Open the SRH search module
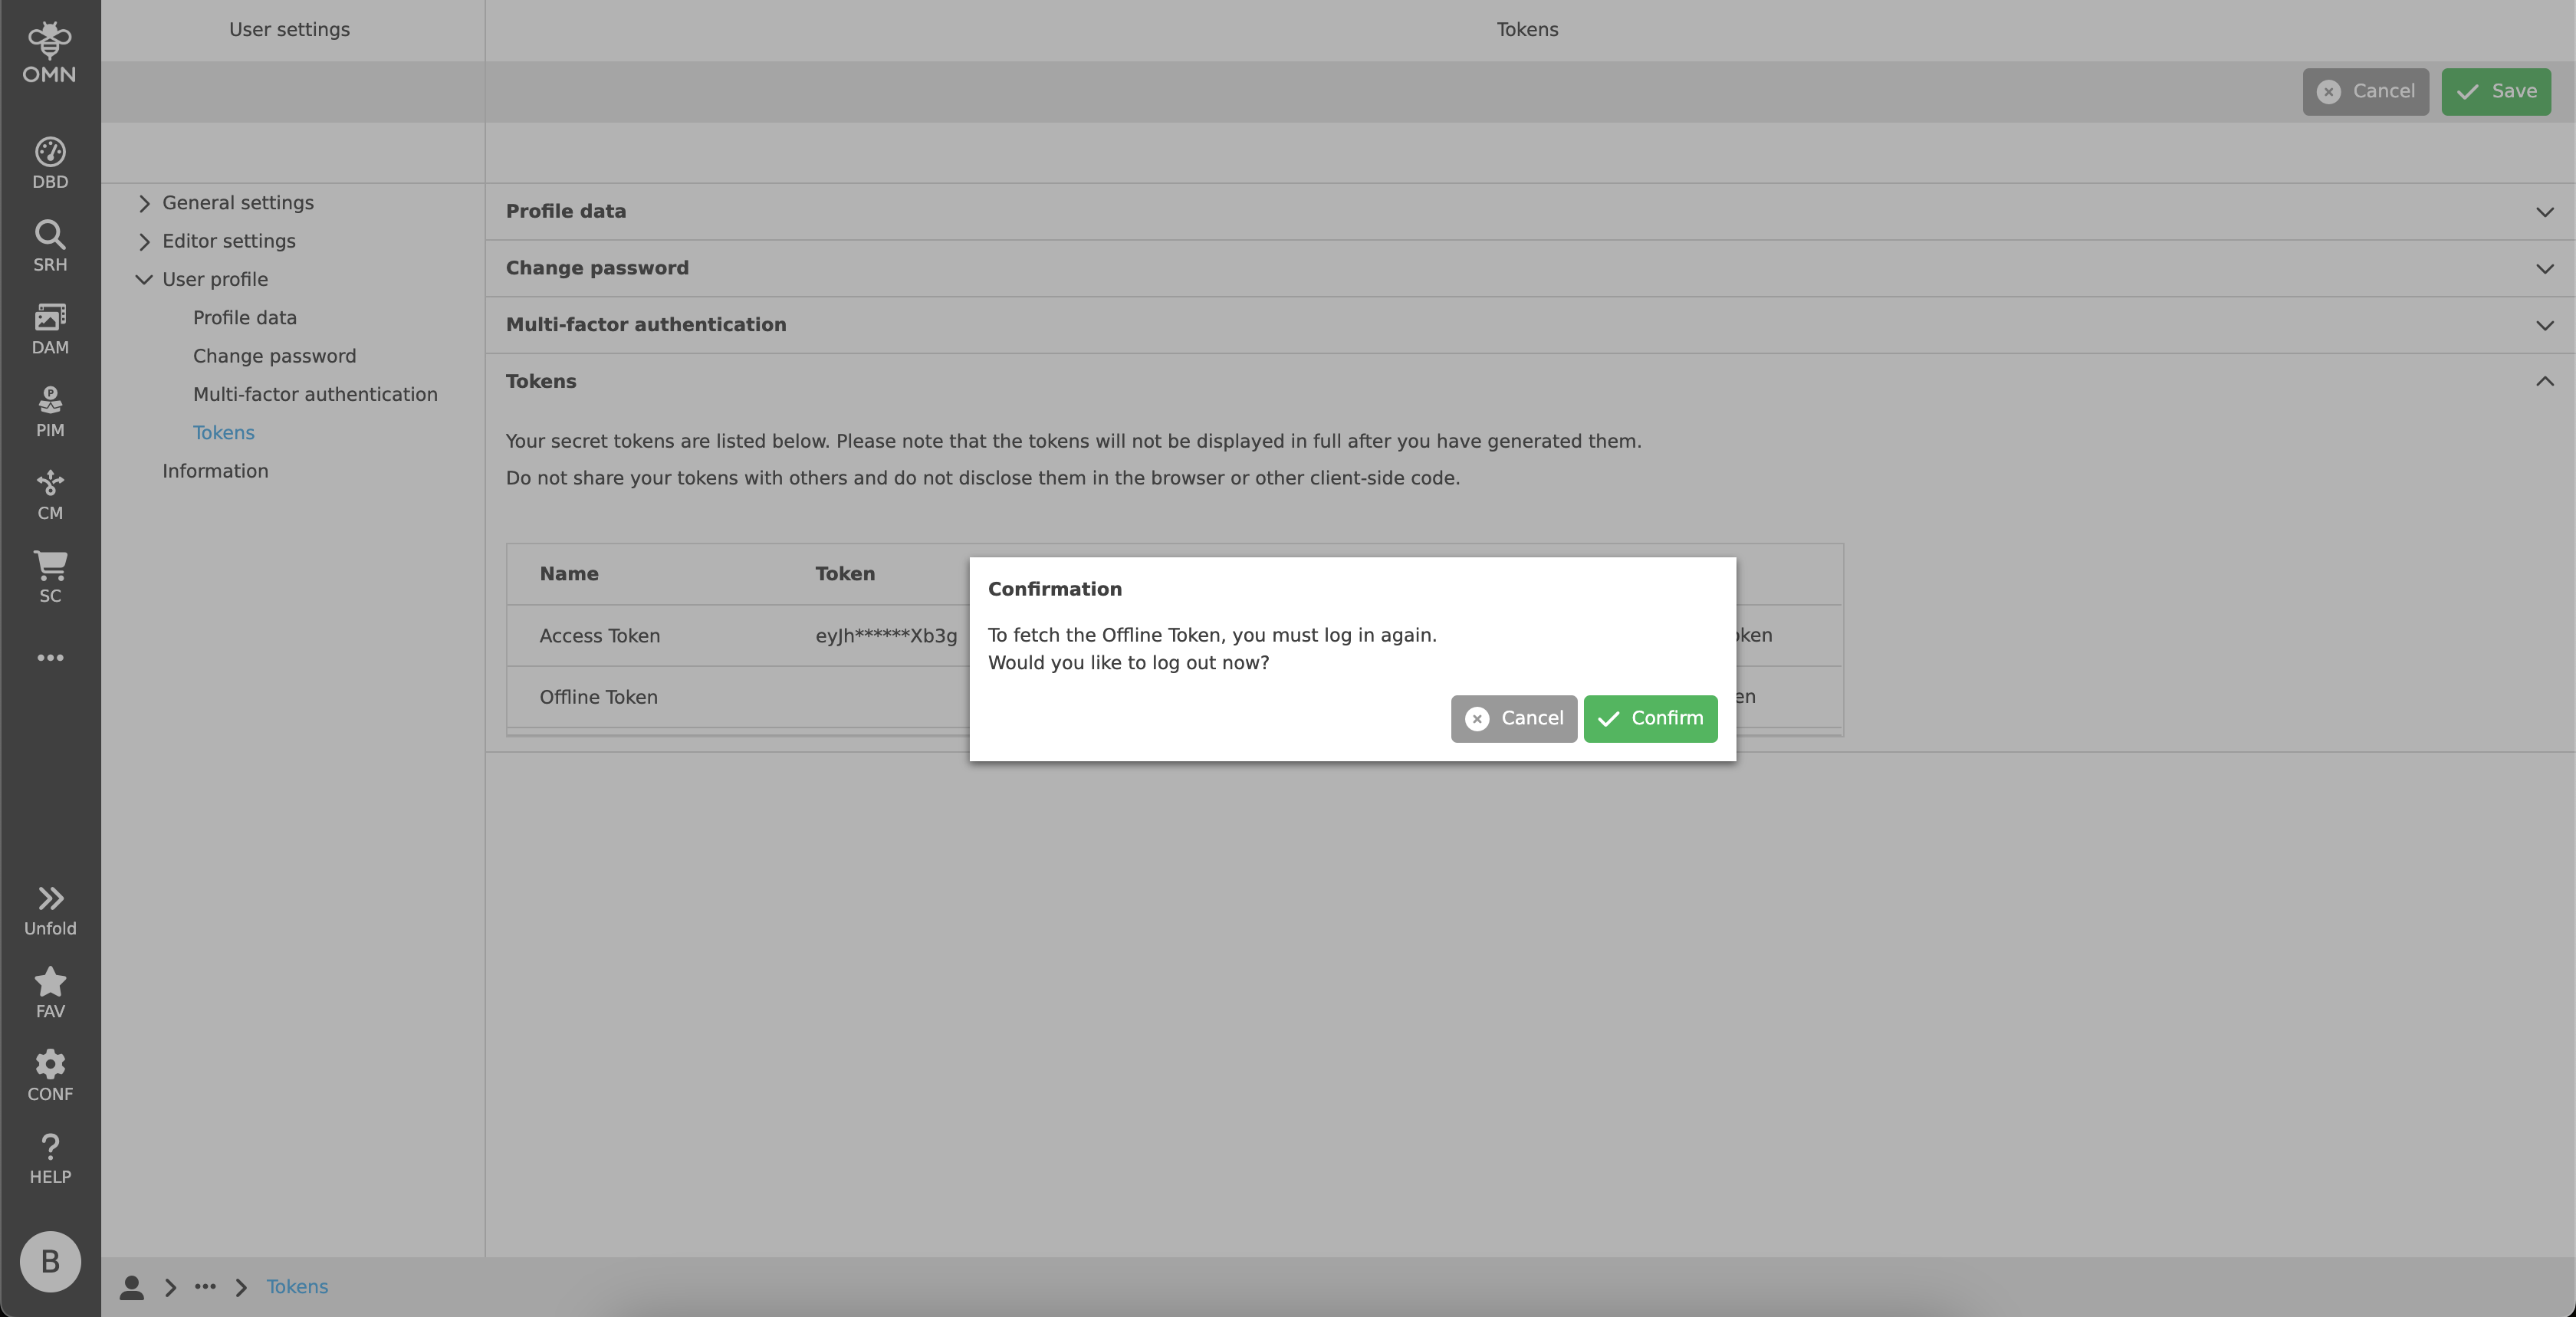This screenshot has width=2576, height=1317. tap(49, 243)
